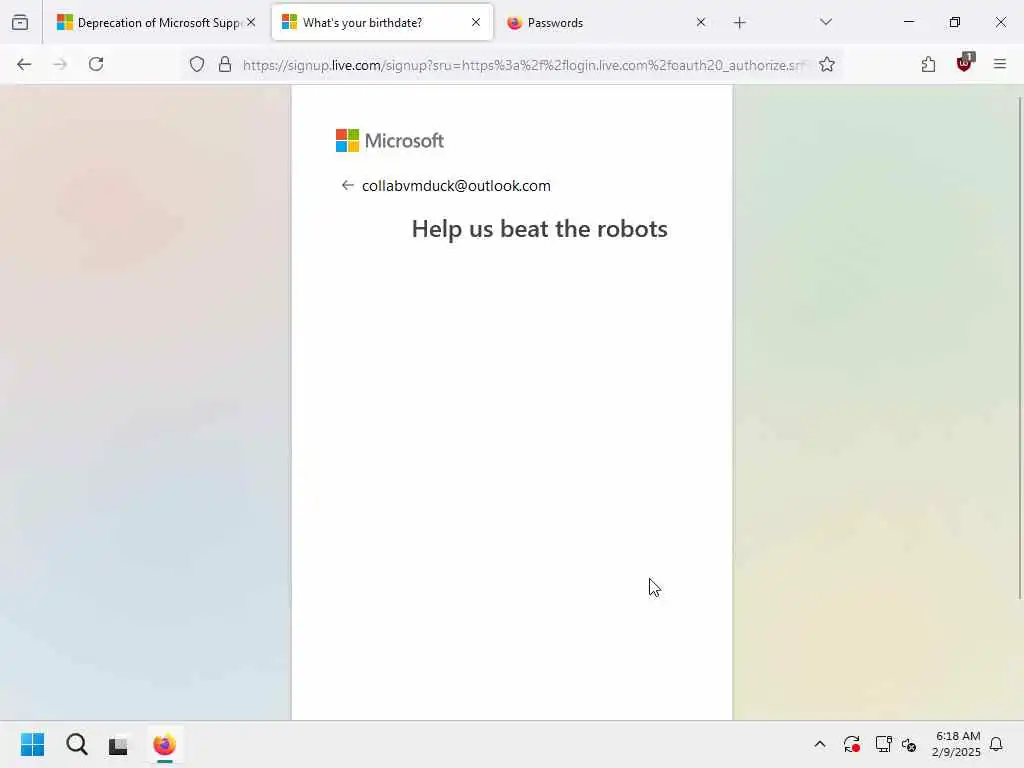
Task: Restore down the Firefox window
Action: tap(955, 22)
